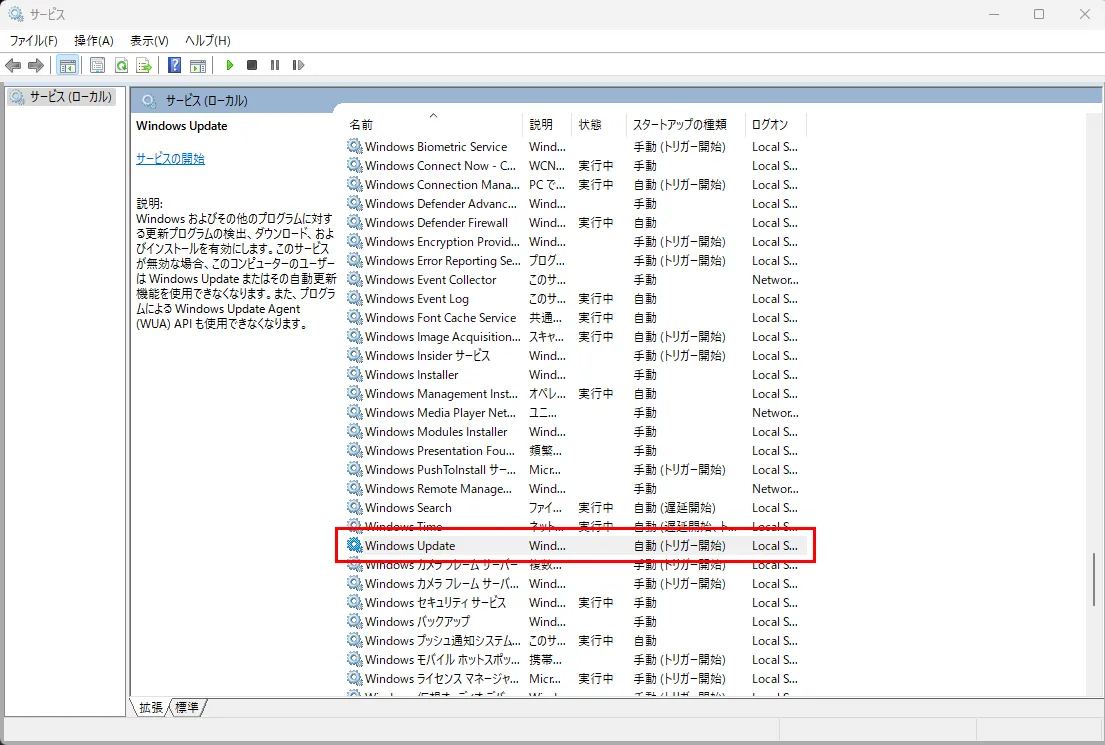Select Windows Encryption Provid... service name

coord(442,241)
